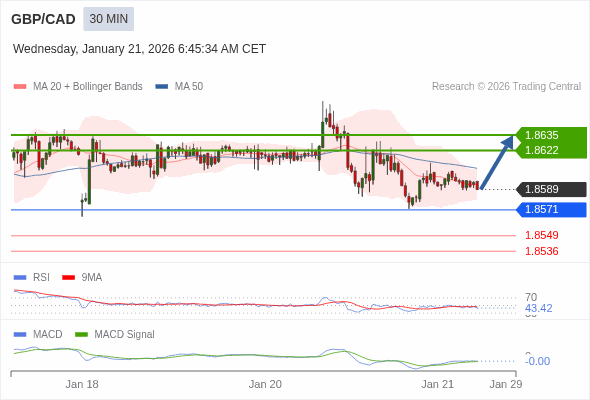The width and height of the screenshot is (590, 400).
Task: Click the RSI 70 level label
Action: 531,297
